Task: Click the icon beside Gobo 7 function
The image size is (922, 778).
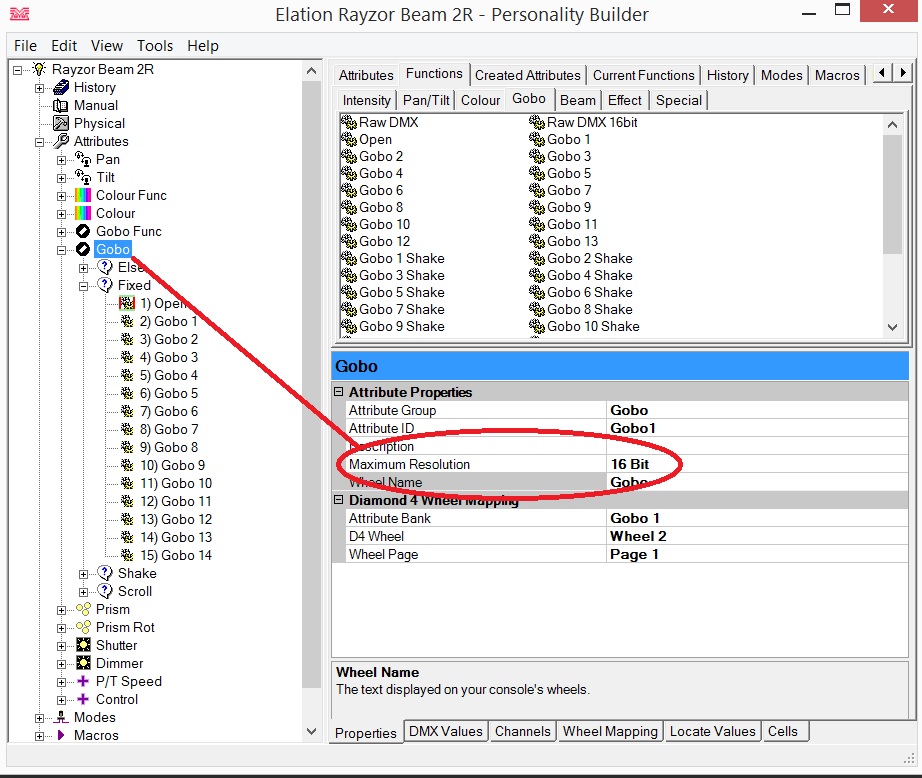Action: tap(537, 191)
